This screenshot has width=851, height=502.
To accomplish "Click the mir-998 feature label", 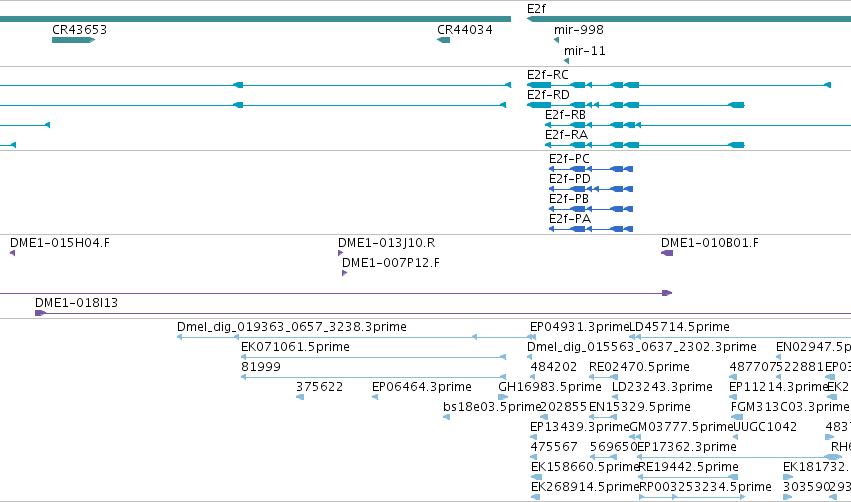I will (579, 30).
